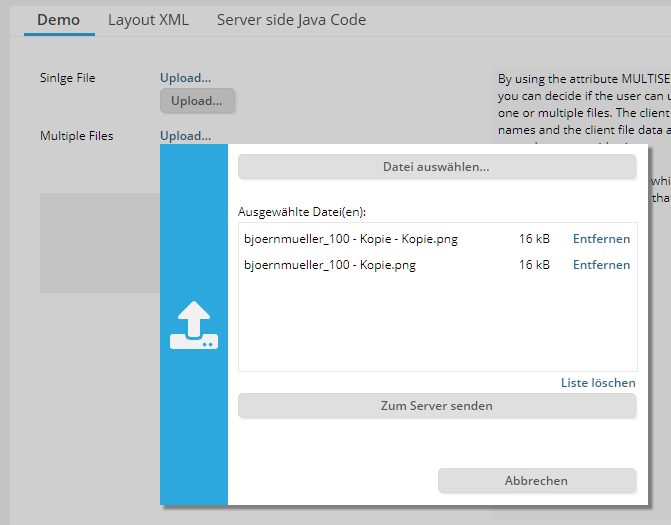Select file bjoernmueller_100 - Kopie.png in list
The width and height of the screenshot is (671, 525).
click(x=329, y=265)
